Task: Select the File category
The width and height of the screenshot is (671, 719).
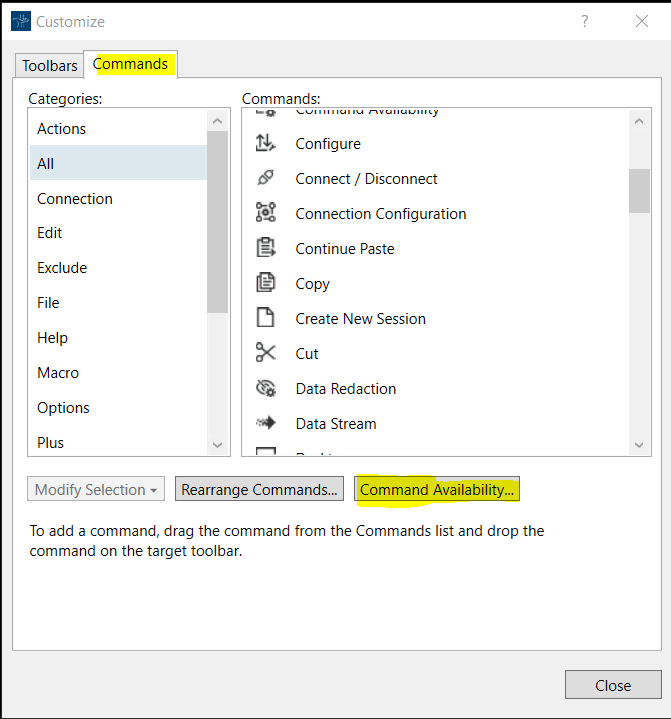Action: [118, 303]
